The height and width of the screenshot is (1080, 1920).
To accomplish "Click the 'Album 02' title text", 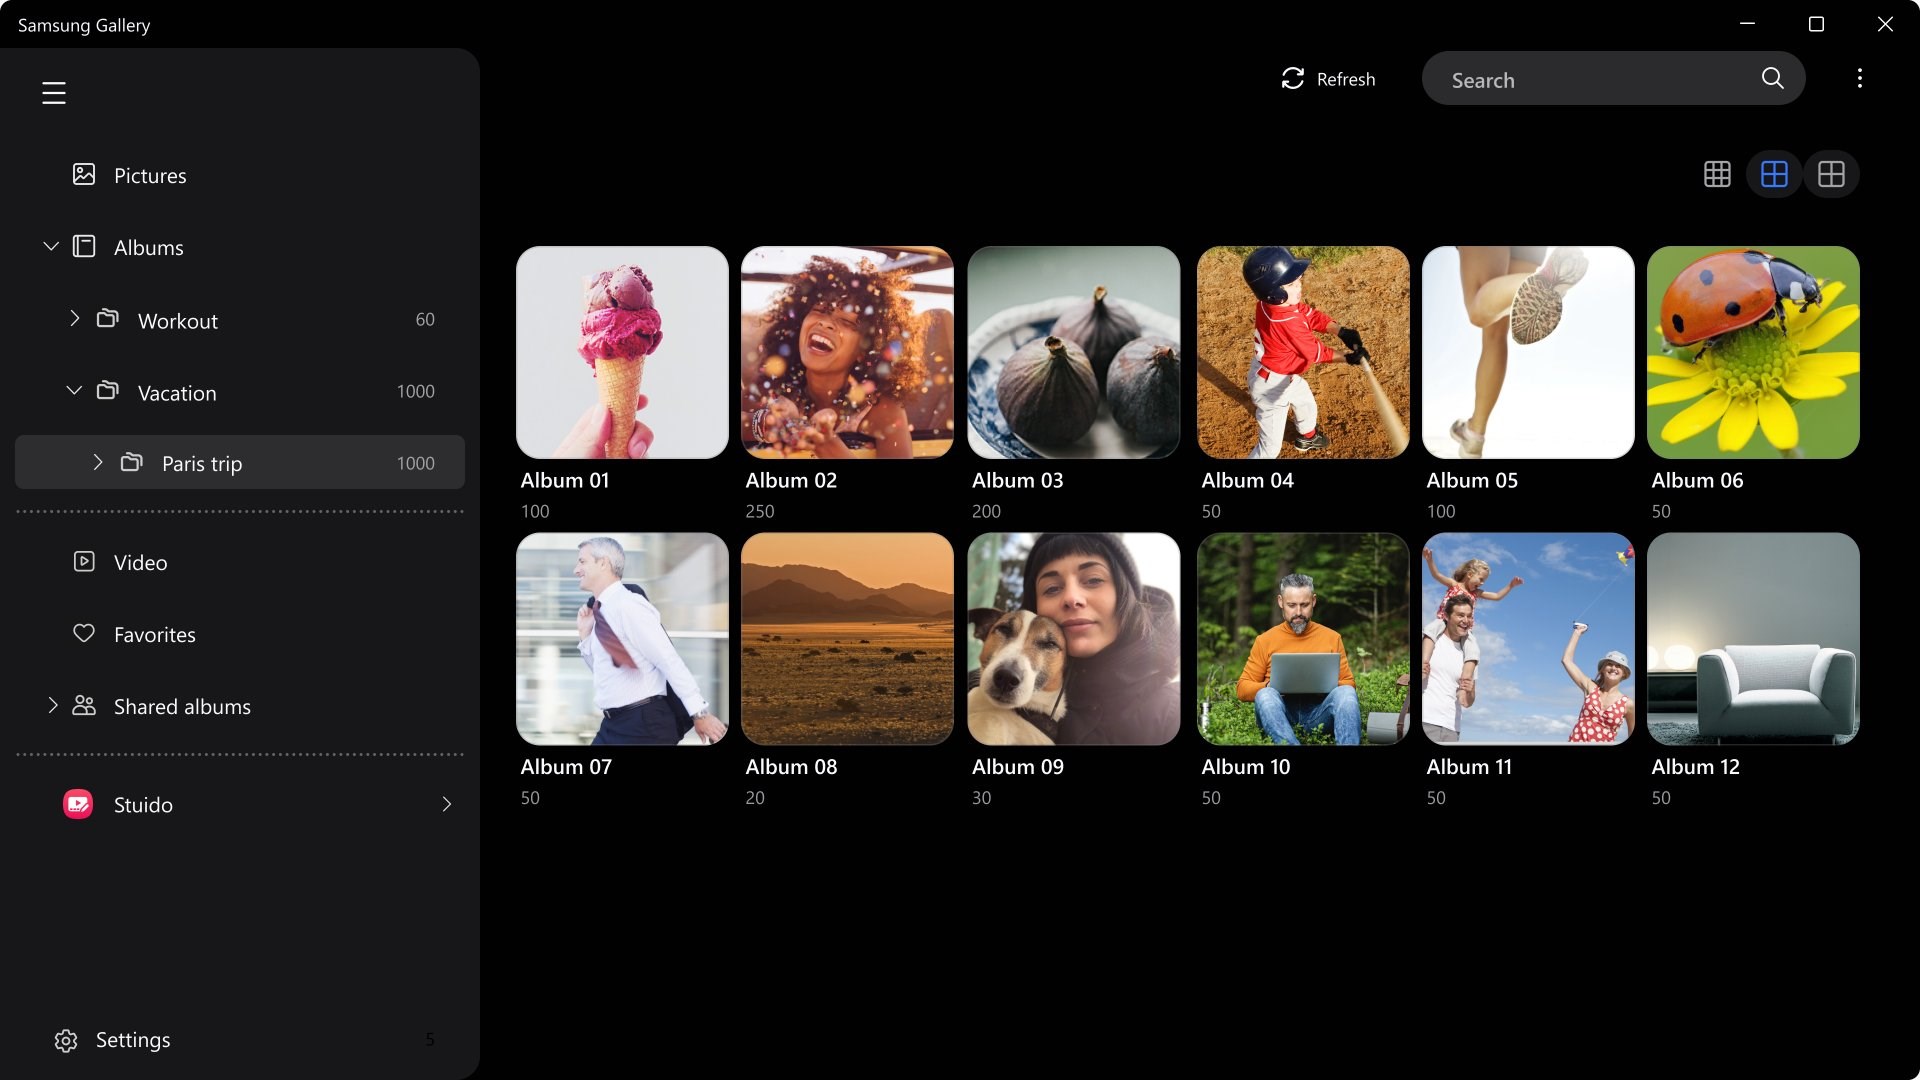I will [x=791, y=480].
